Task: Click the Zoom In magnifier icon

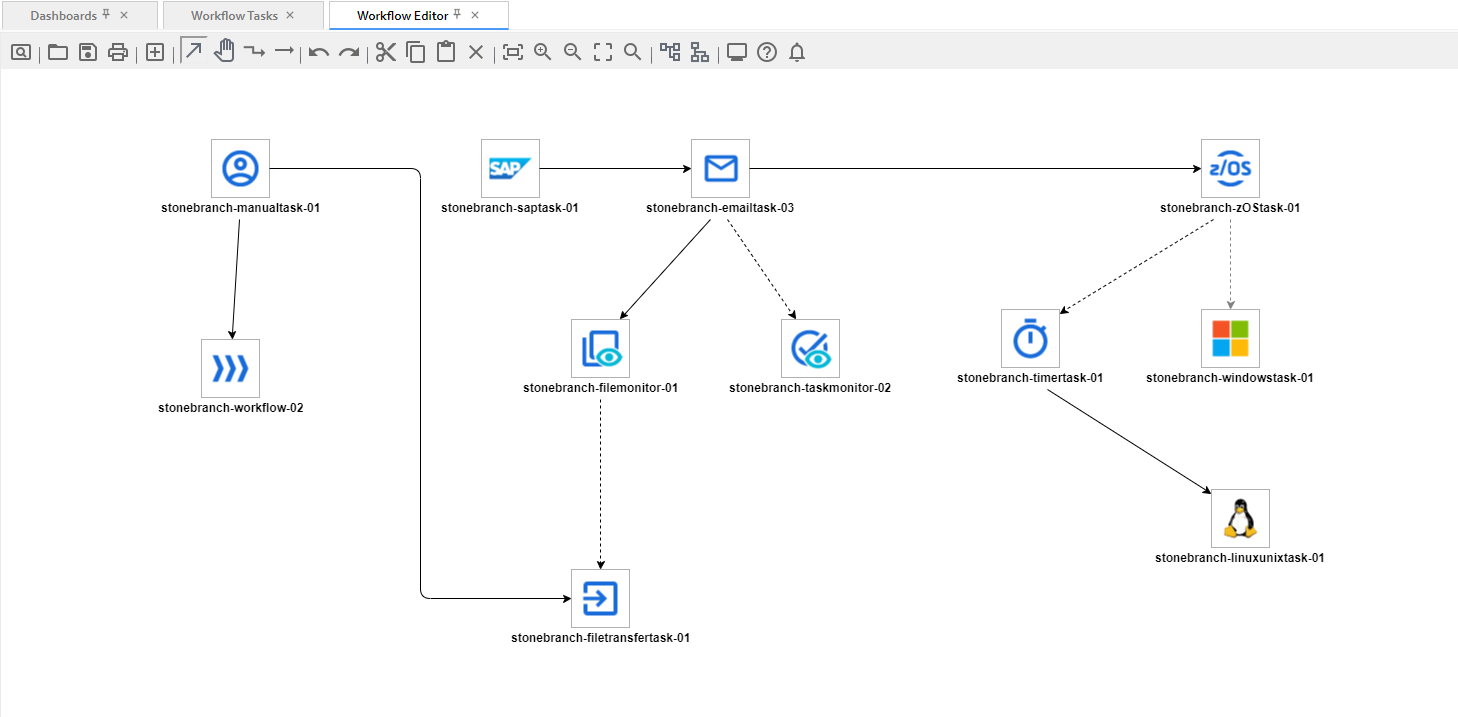Action: pos(543,52)
